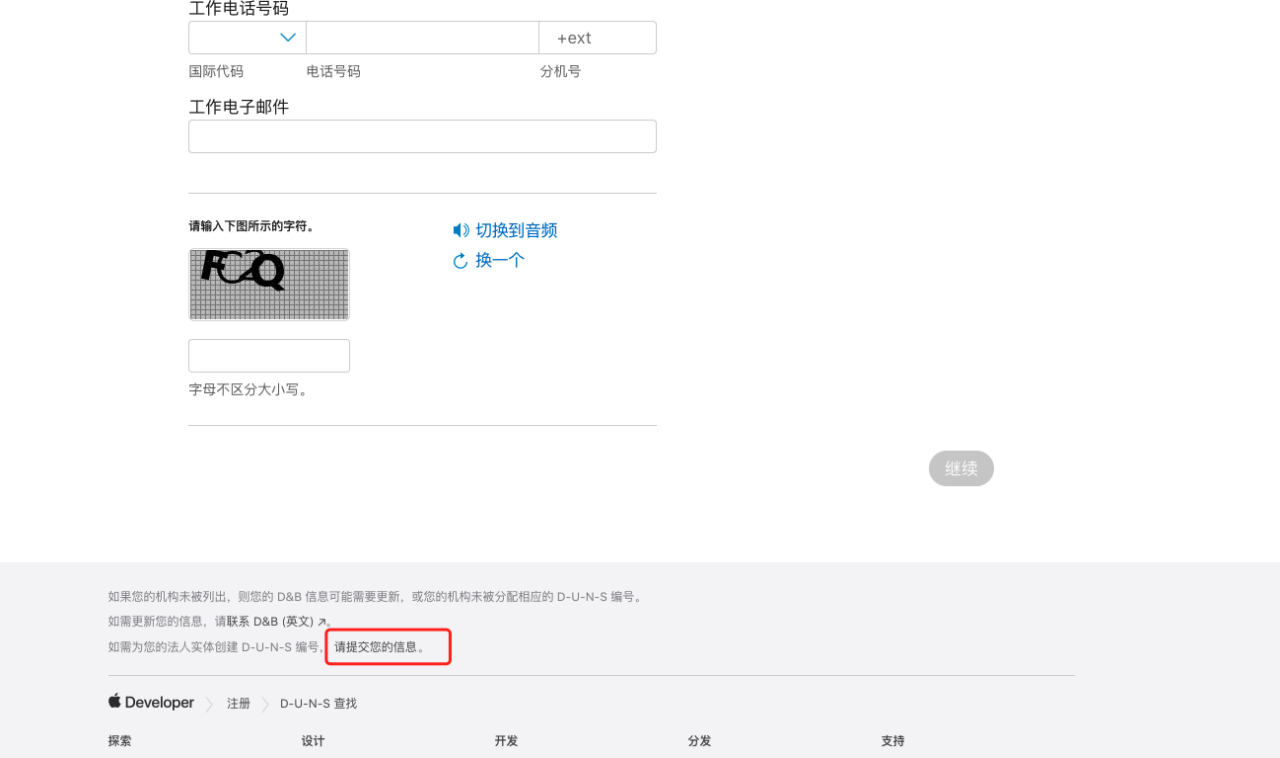Image resolution: width=1280 pixels, height=758 pixels.
Task: Click the +ext extension number field
Action: tap(597, 38)
